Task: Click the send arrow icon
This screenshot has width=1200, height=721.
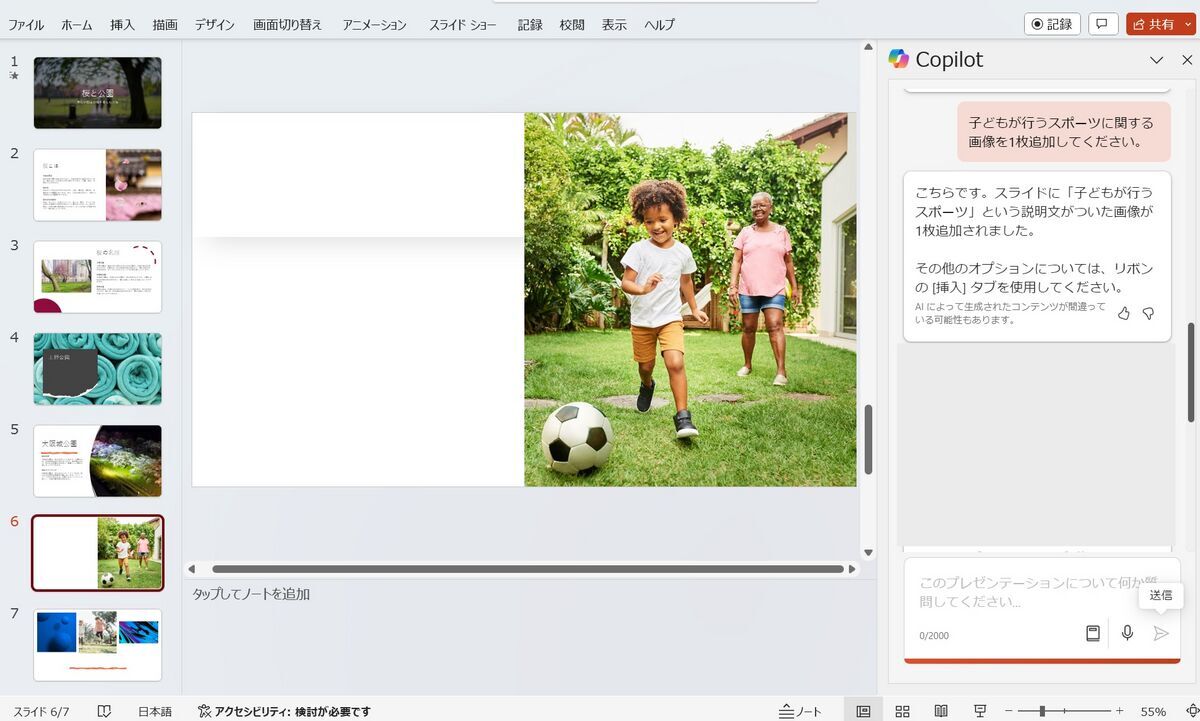Action: coord(1160,633)
